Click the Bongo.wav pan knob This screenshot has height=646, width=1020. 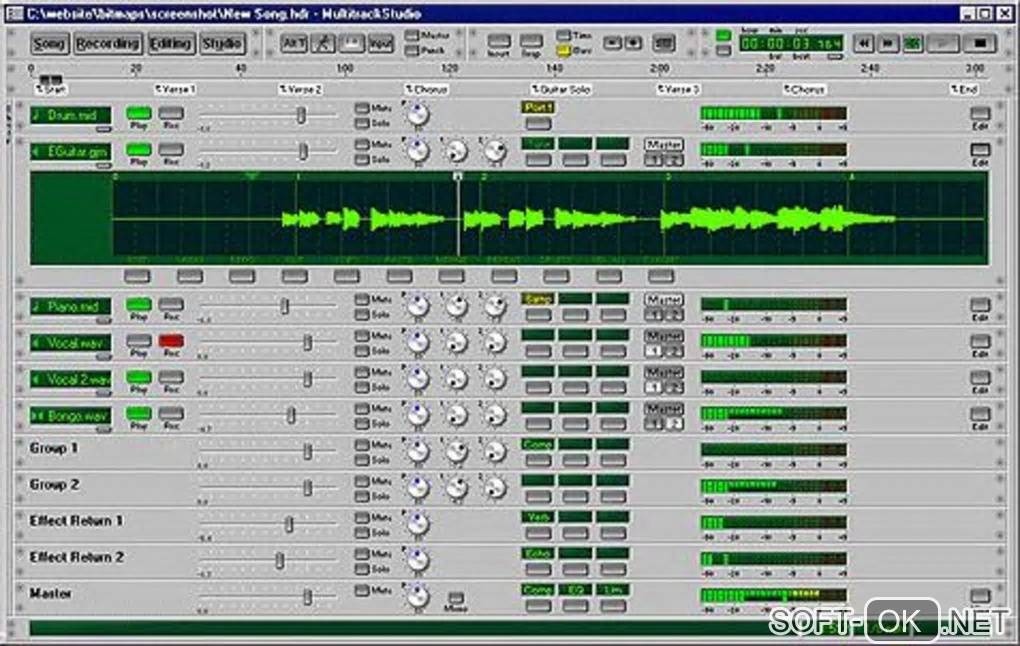click(x=417, y=415)
